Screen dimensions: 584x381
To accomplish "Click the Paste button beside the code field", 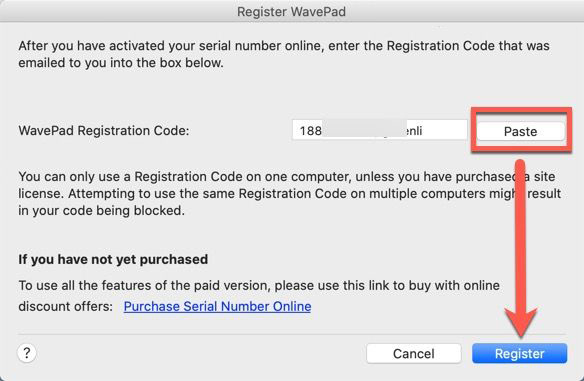I will point(520,131).
